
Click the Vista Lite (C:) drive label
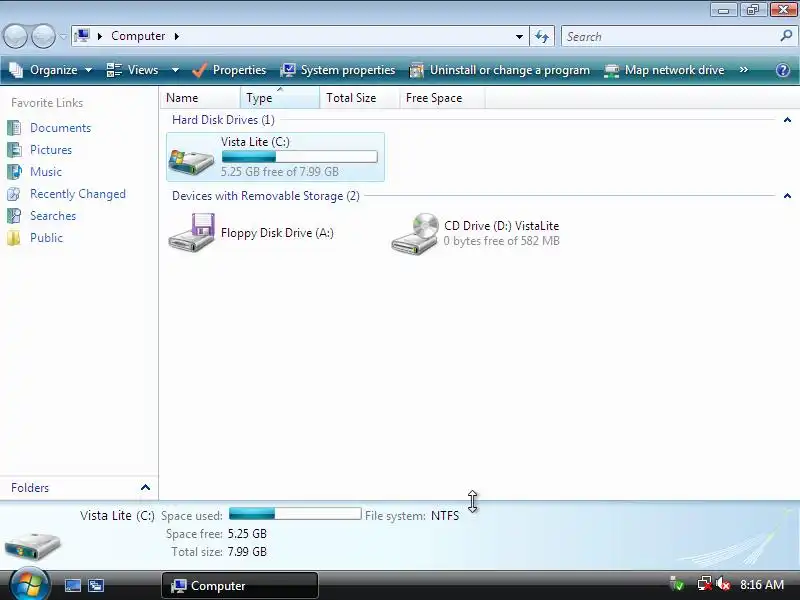(x=255, y=142)
